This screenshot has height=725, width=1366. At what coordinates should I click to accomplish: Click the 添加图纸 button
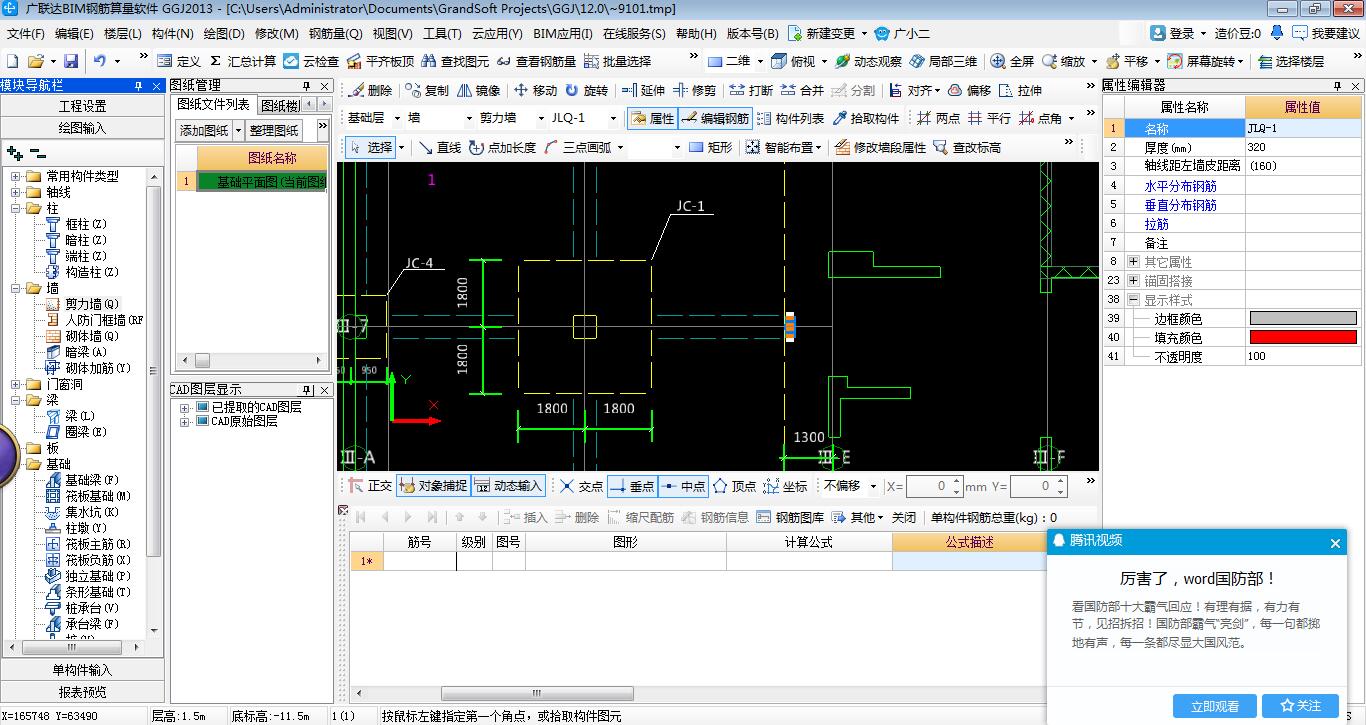click(x=204, y=130)
